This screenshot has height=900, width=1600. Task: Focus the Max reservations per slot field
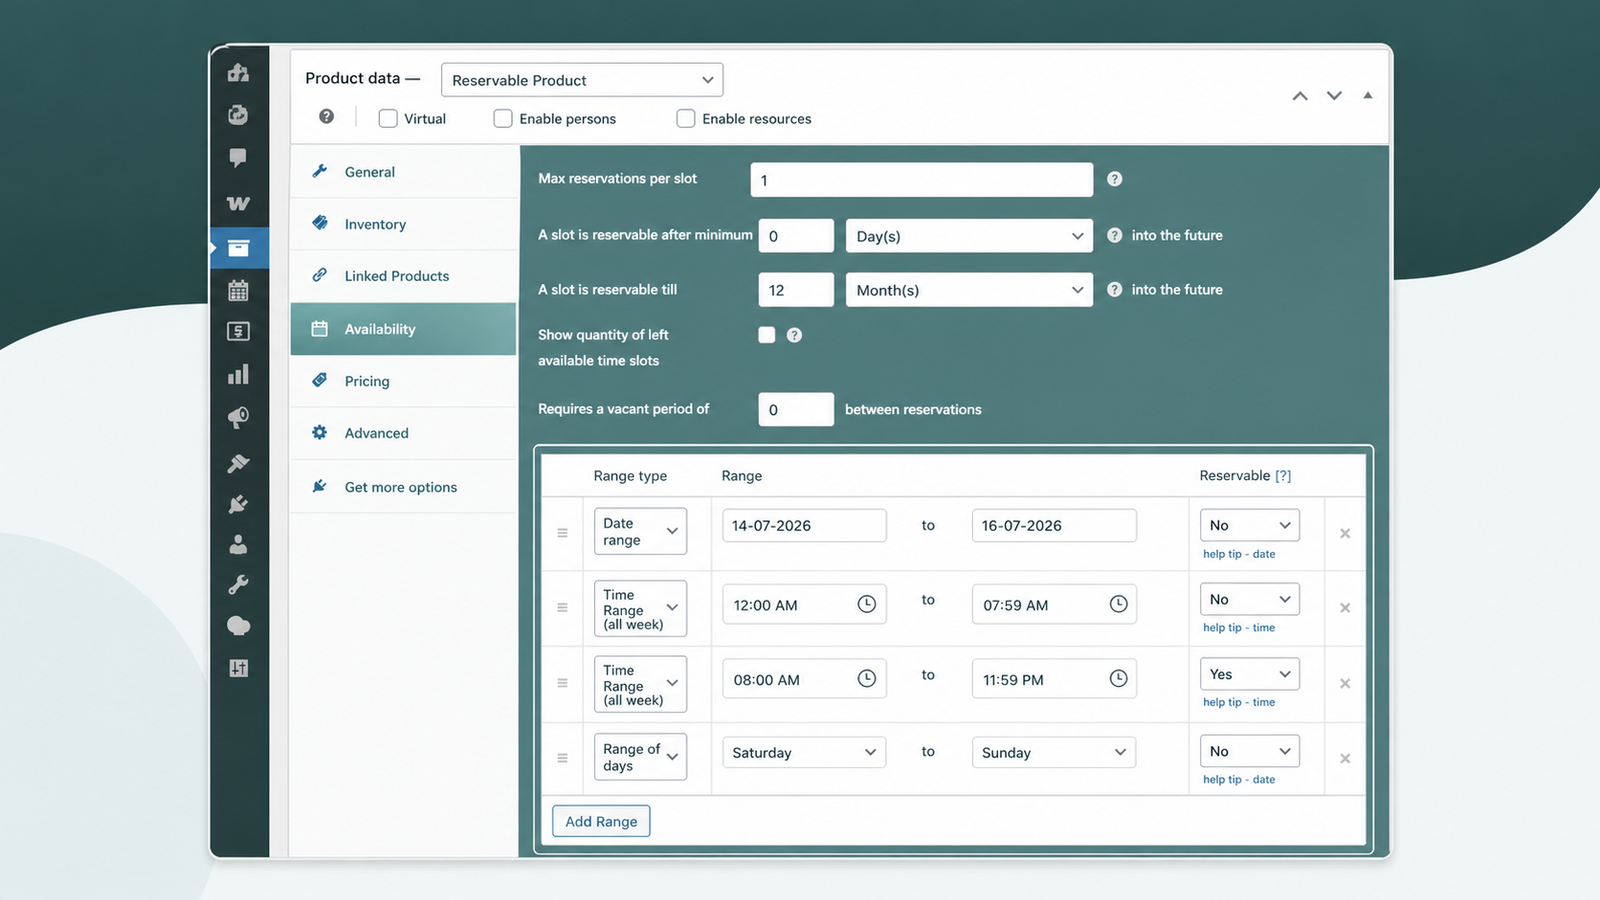pyautogui.click(x=922, y=180)
